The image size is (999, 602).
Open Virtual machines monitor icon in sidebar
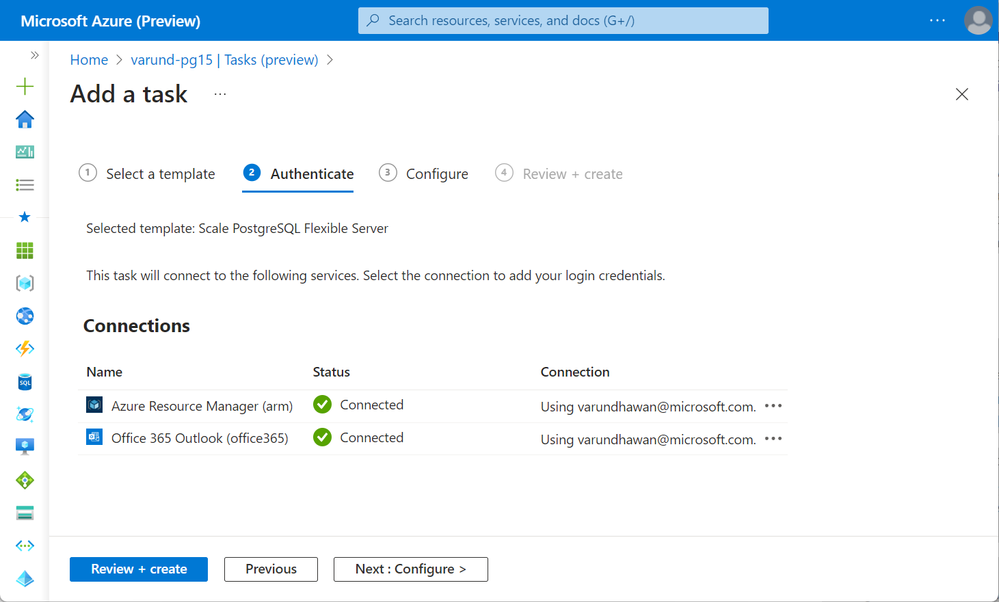click(x=25, y=447)
